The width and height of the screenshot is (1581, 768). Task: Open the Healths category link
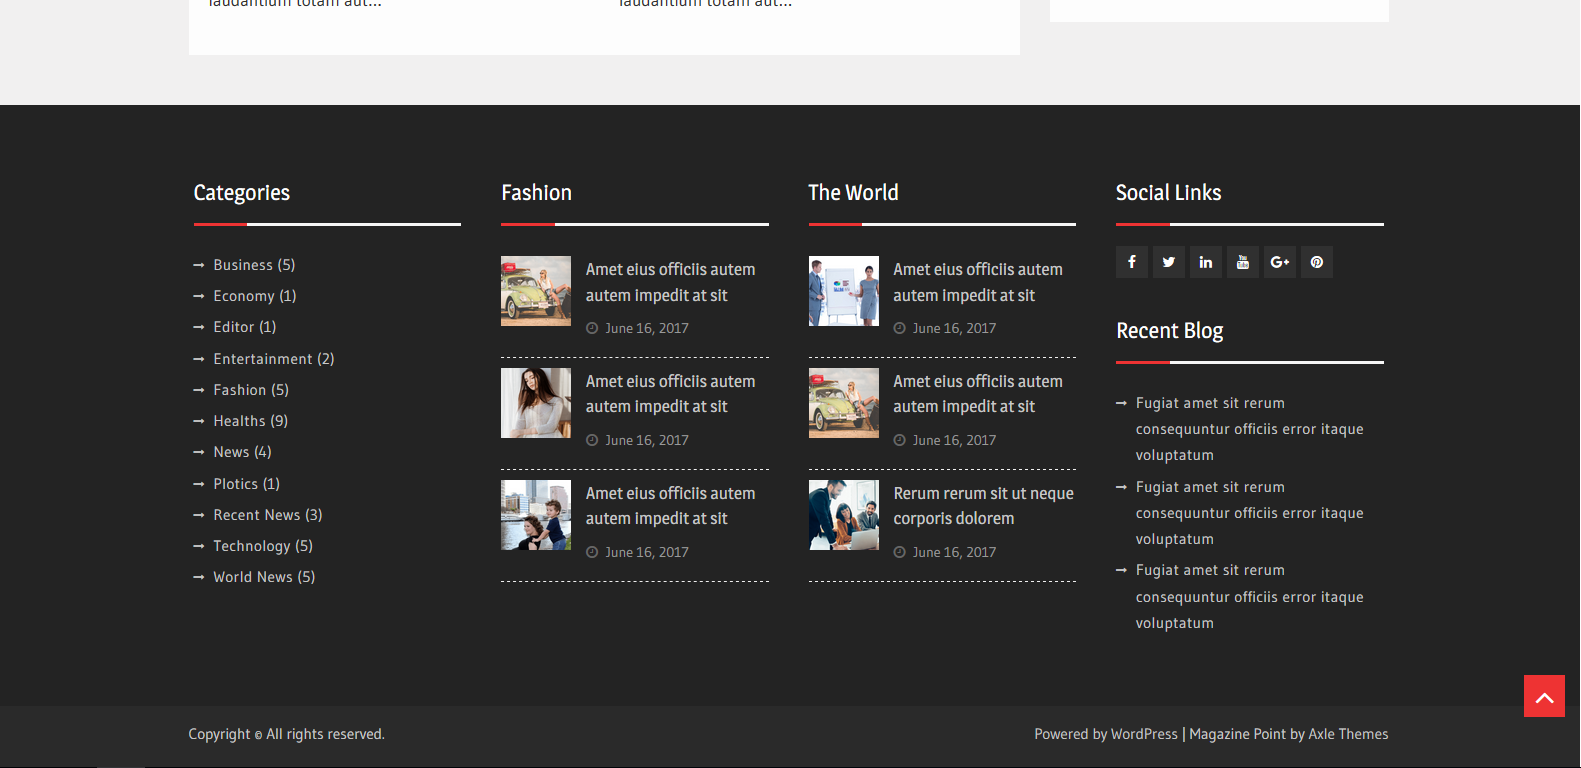239,421
